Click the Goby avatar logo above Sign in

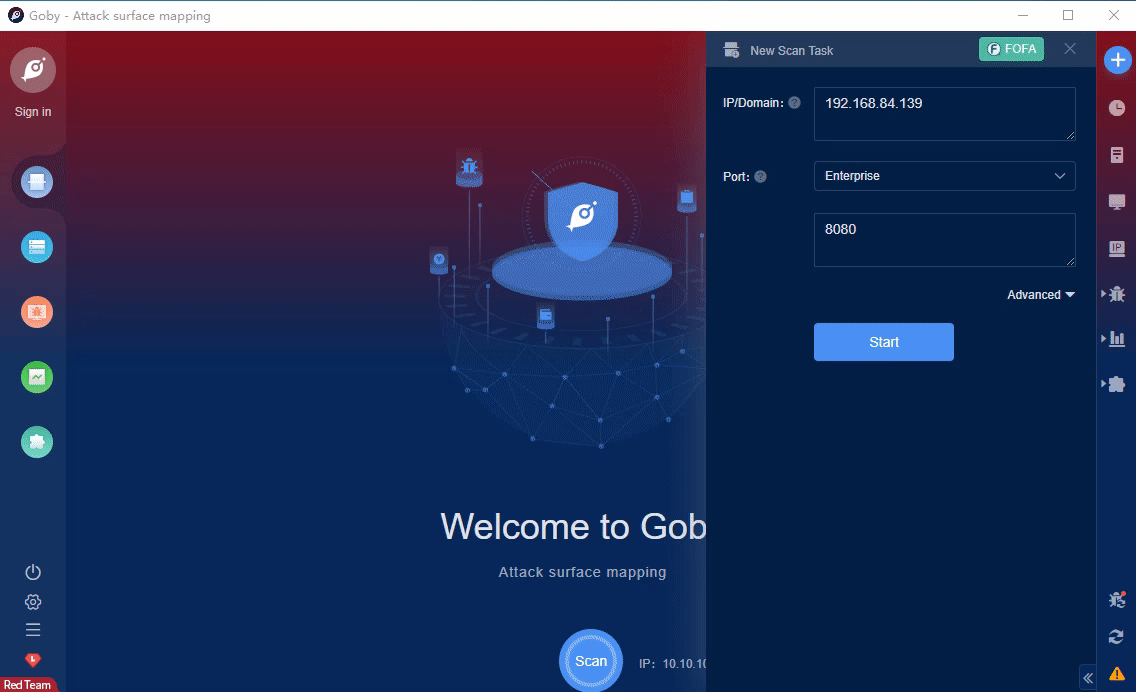point(33,70)
